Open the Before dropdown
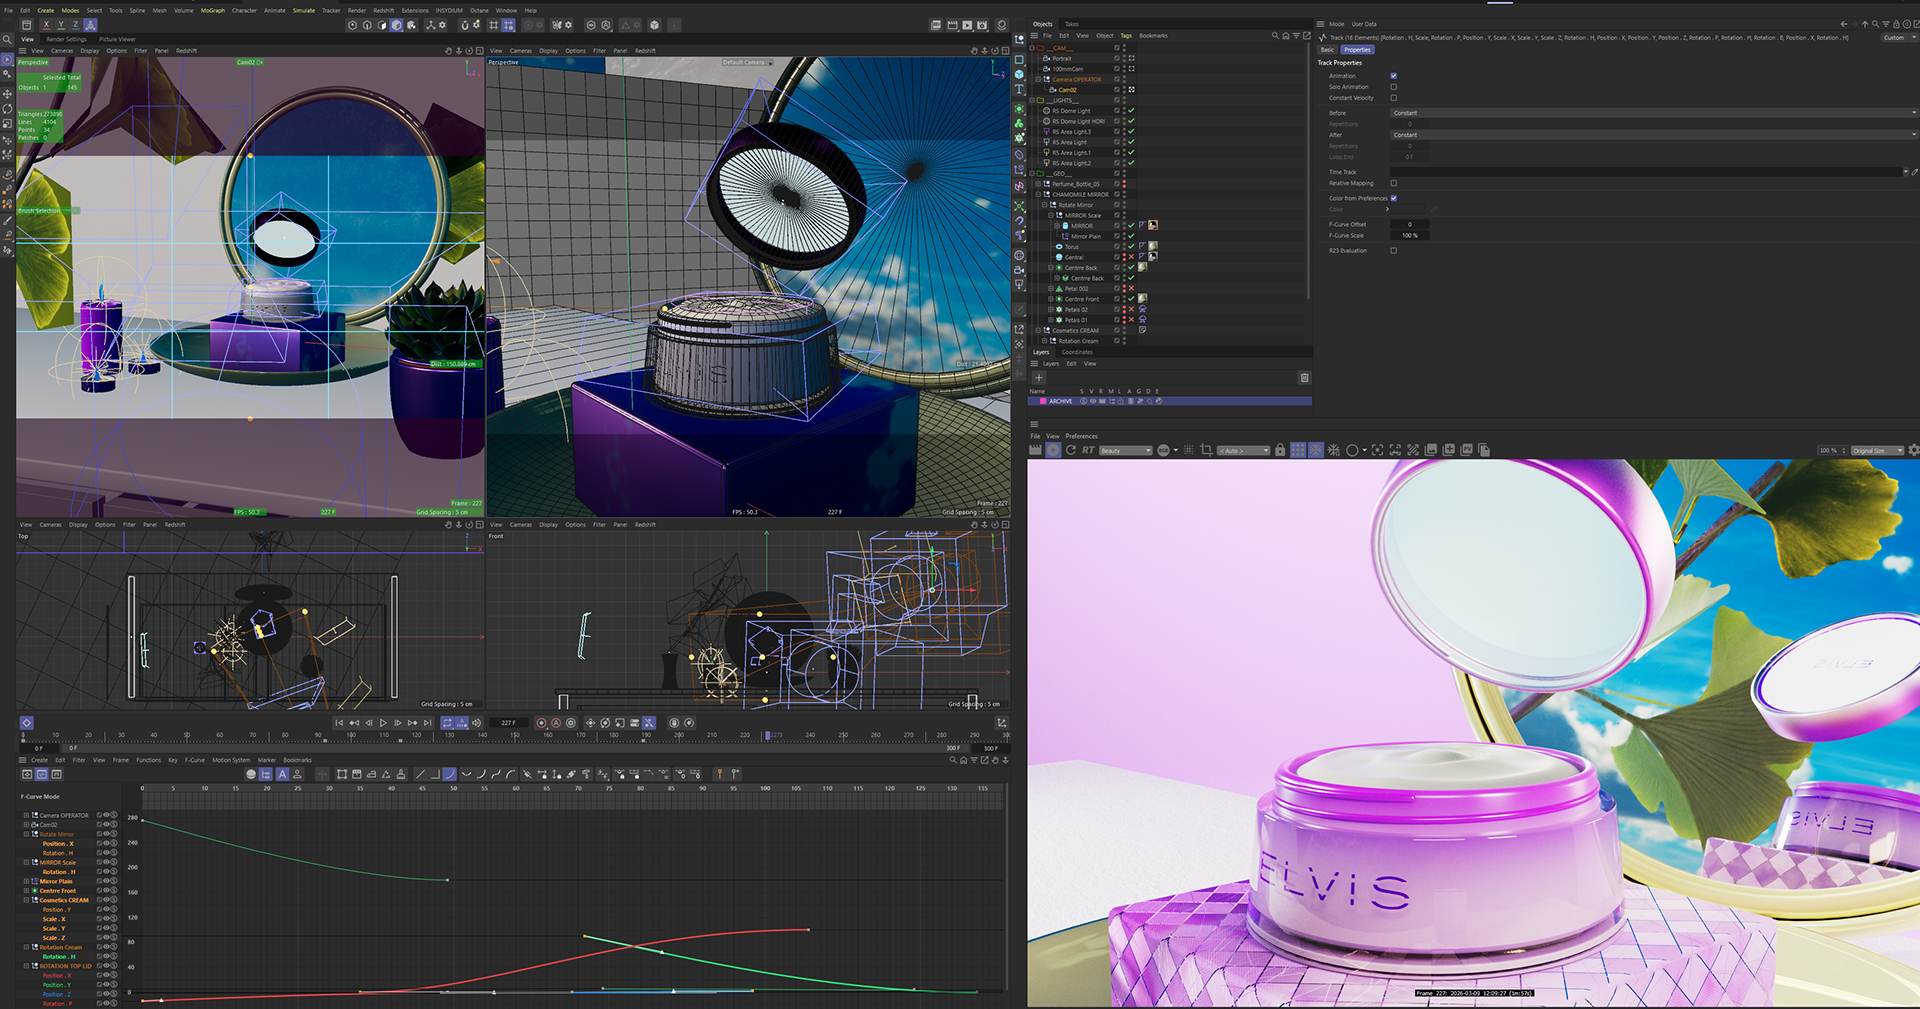Screen dimensions: 1920x1009 1653,113
